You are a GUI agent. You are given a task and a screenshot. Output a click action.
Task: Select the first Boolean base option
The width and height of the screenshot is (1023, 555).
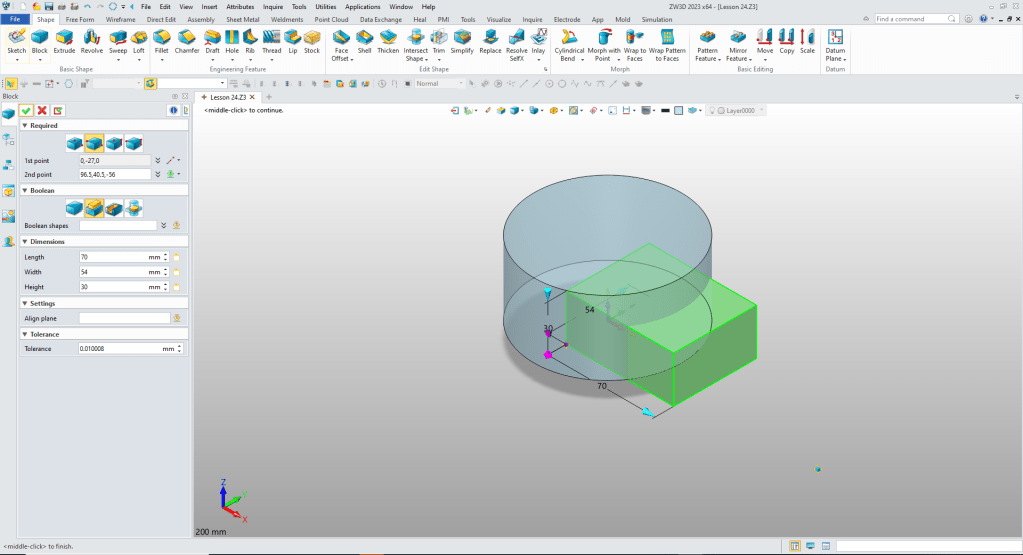pos(75,207)
